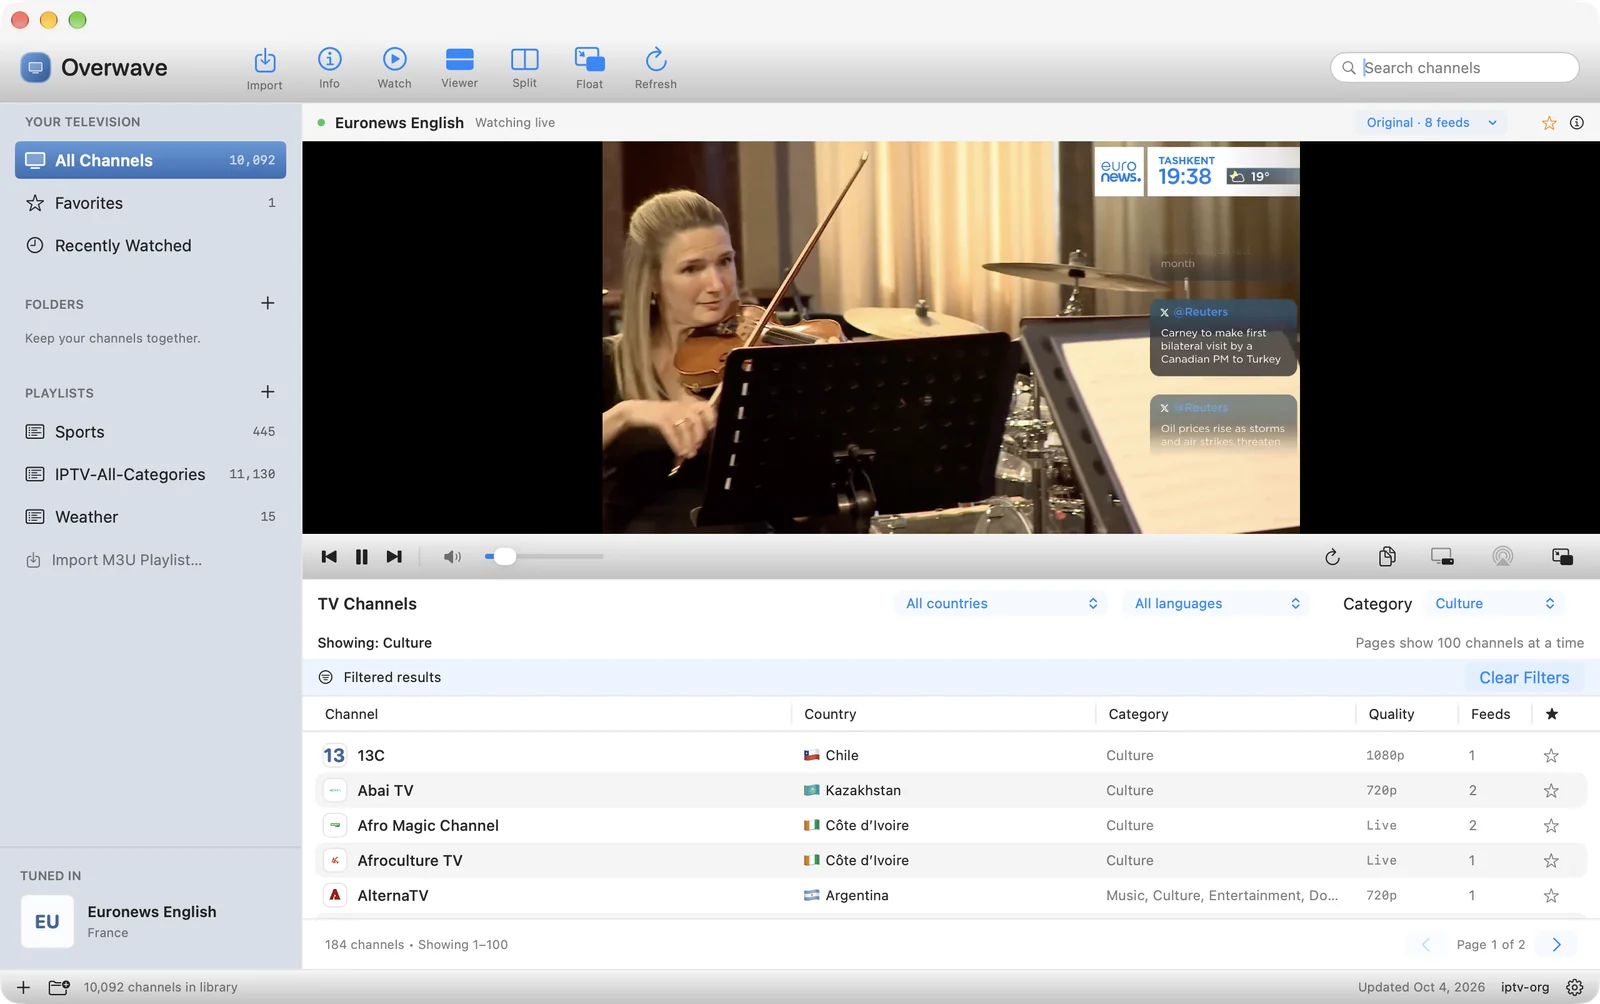Open settings gear in status bar

1575,987
